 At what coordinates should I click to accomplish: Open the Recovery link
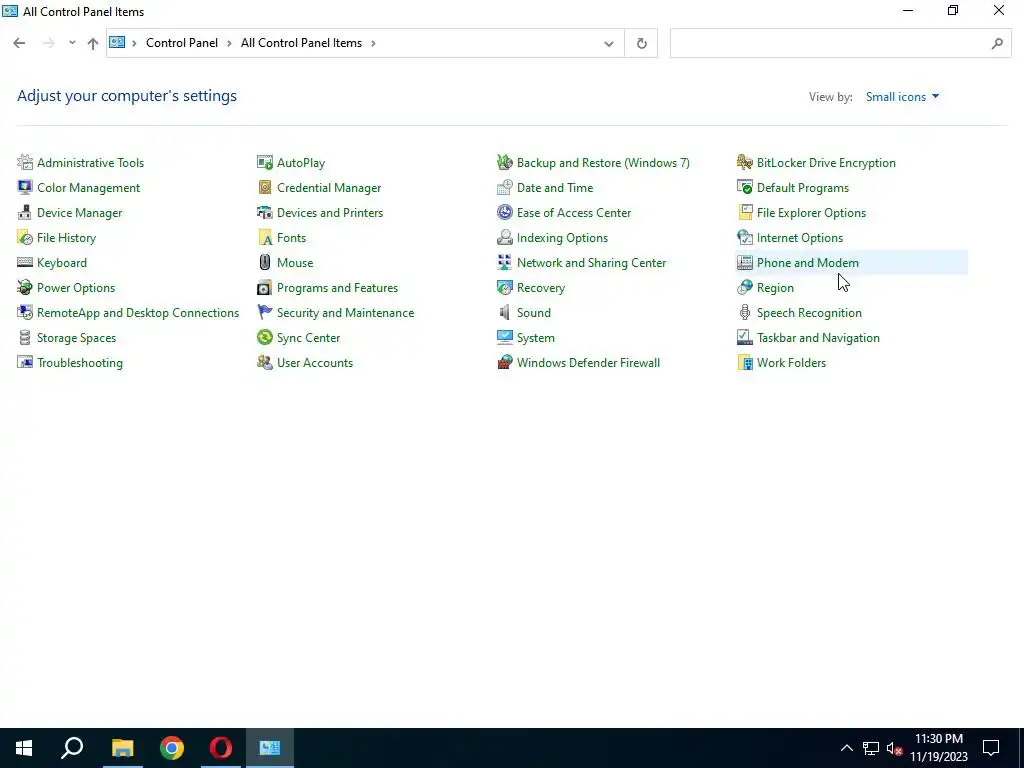(541, 288)
